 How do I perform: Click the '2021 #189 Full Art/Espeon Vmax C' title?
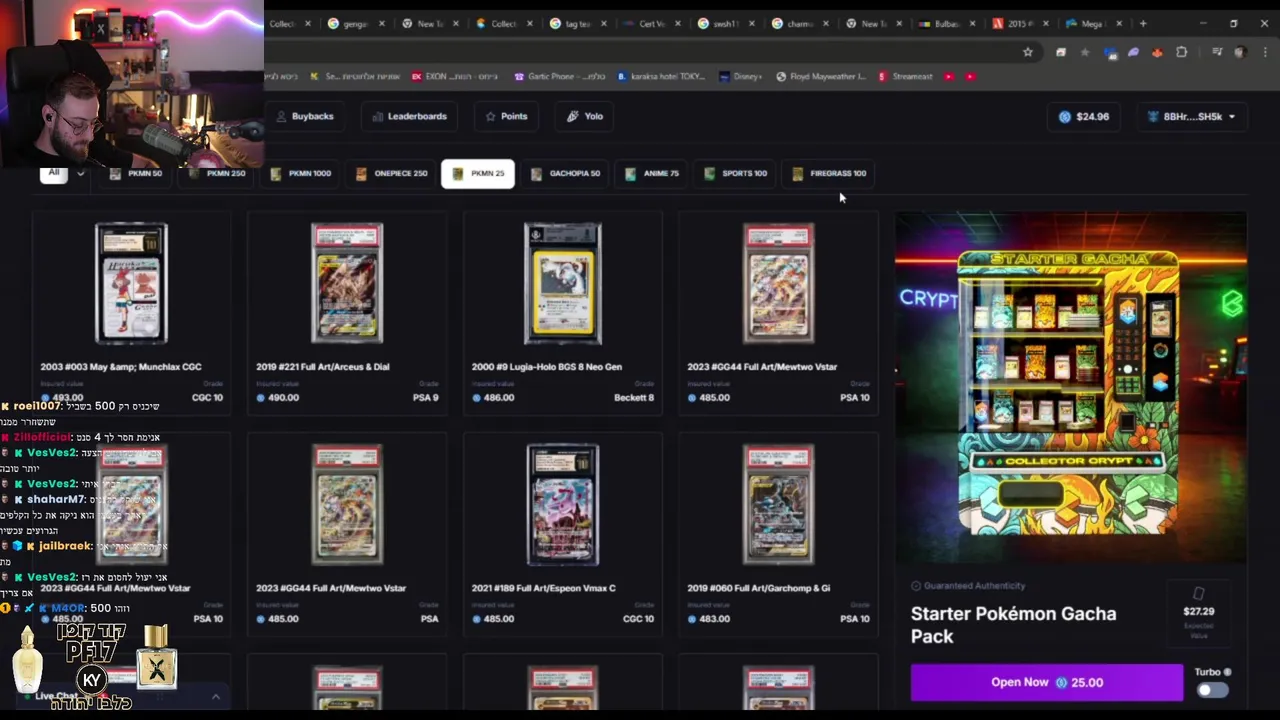point(543,588)
